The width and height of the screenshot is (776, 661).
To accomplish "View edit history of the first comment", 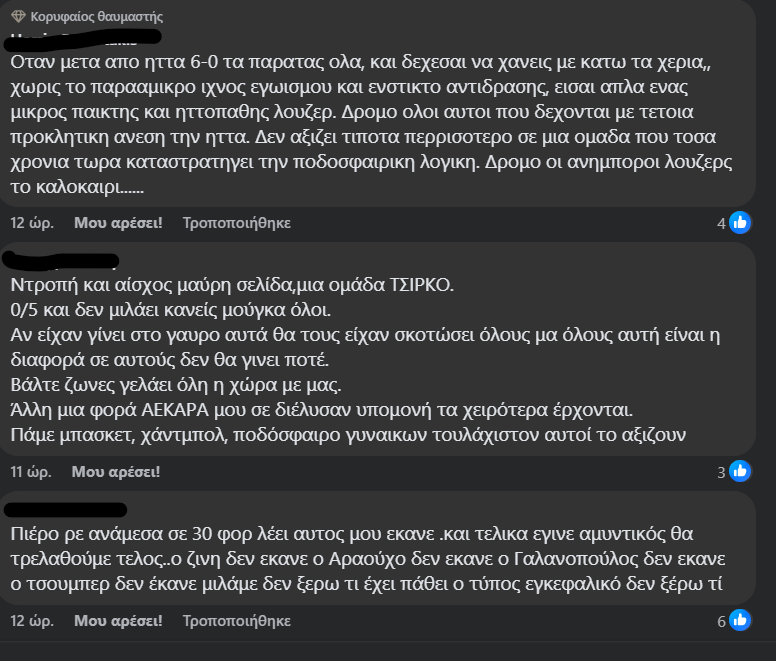I will coord(237,223).
